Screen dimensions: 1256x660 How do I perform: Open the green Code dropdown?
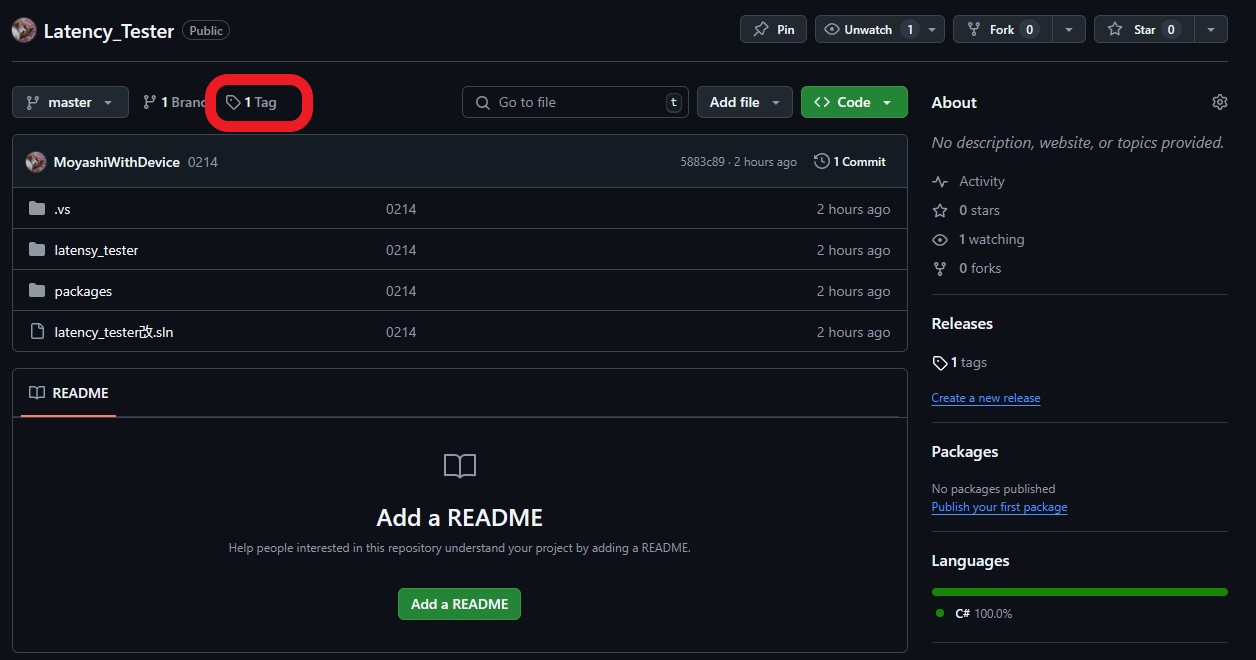854,102
